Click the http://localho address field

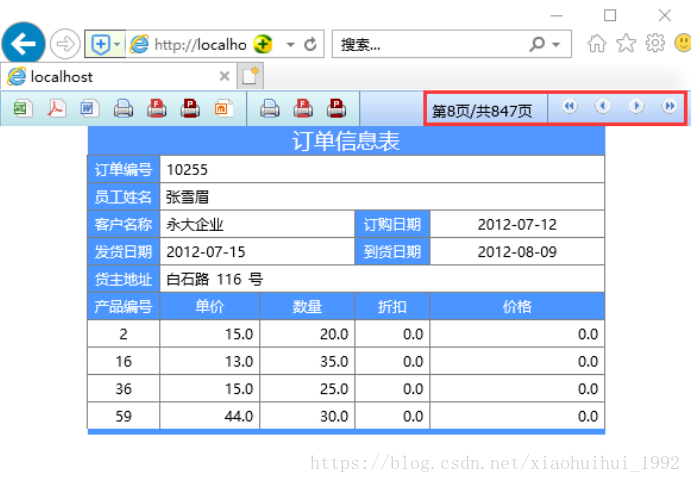coord(201,44)
